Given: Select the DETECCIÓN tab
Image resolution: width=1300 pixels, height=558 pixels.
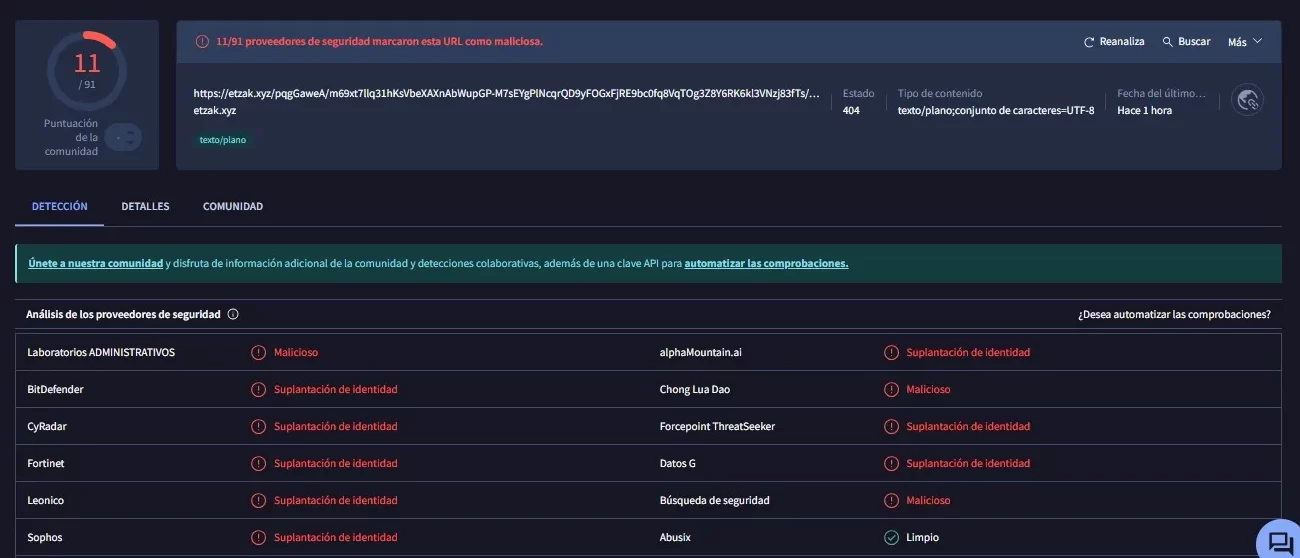Looking at the screenshot, I should [59, 207].
